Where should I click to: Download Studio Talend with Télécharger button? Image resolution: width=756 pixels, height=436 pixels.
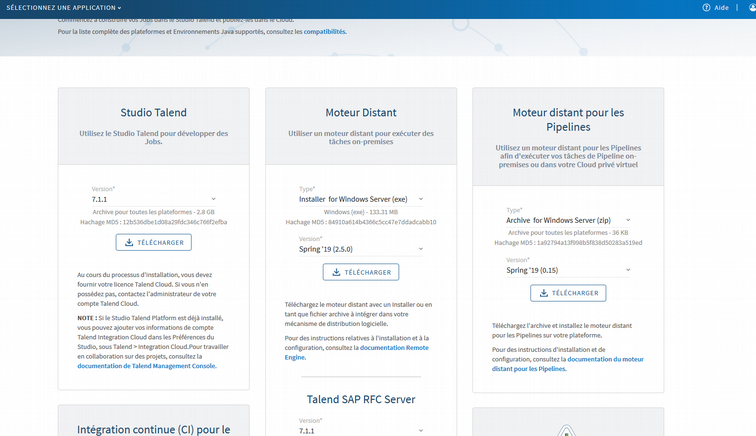153,242
